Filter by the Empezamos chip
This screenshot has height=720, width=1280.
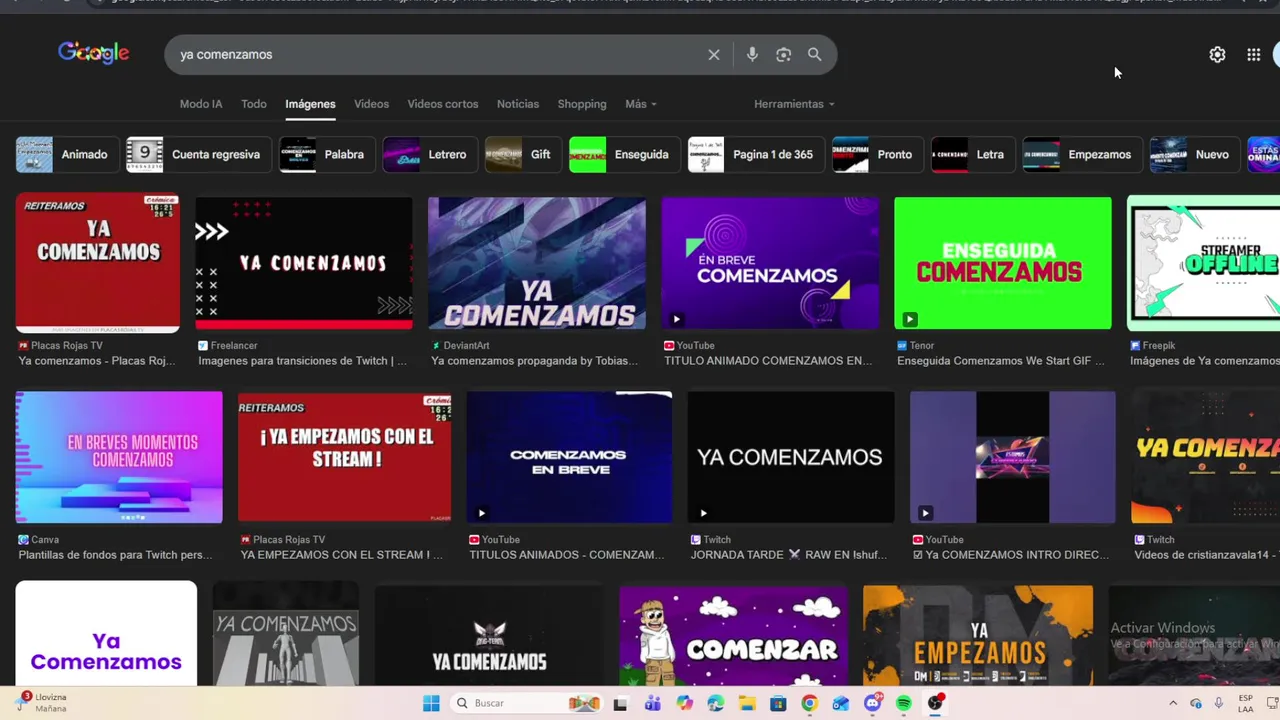[x=1081, y=155]
